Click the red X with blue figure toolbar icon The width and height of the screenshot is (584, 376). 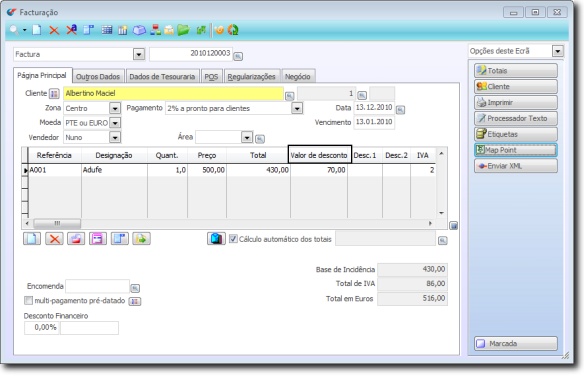pos(71,29)
